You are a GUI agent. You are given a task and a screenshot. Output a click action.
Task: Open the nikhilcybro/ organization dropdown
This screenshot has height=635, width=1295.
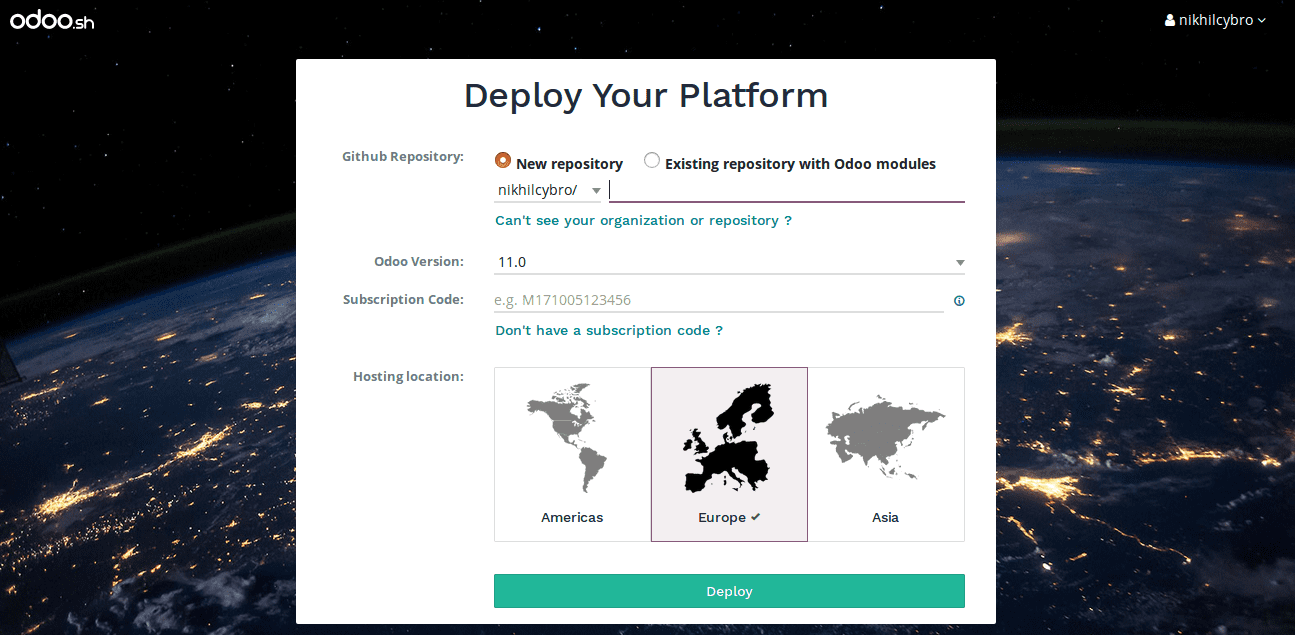[x=549, y=190]
